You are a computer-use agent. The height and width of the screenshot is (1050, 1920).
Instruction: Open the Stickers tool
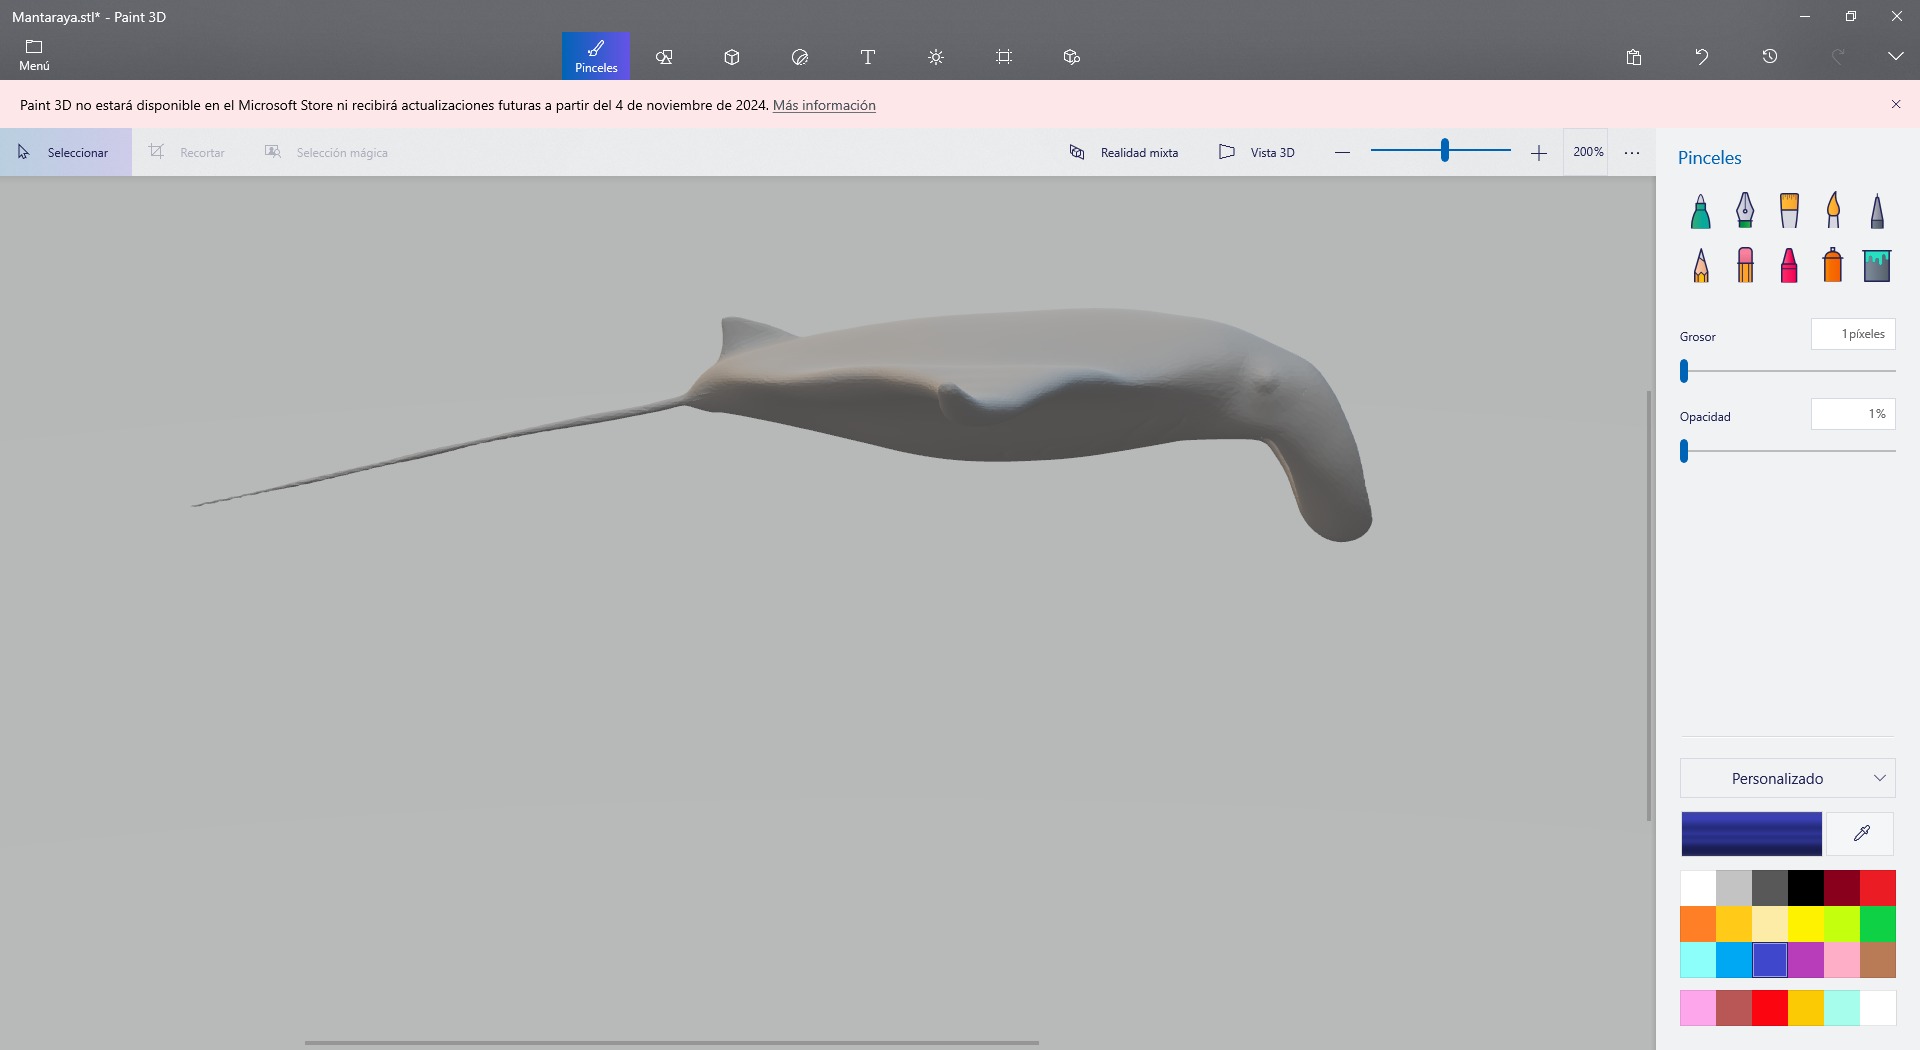pyautogui.click(x=800, y=57)
